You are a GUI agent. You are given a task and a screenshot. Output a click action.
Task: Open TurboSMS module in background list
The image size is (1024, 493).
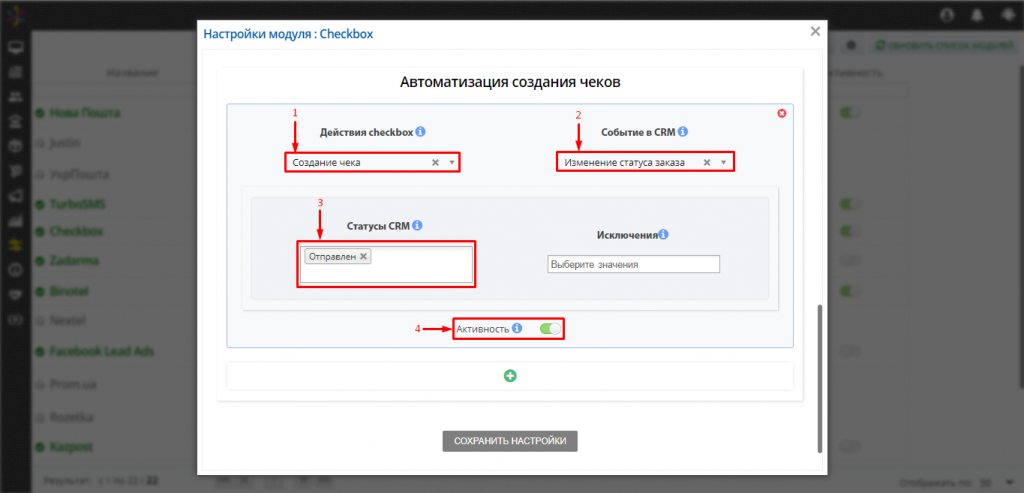pyautogui.click(x=78, y=204)
